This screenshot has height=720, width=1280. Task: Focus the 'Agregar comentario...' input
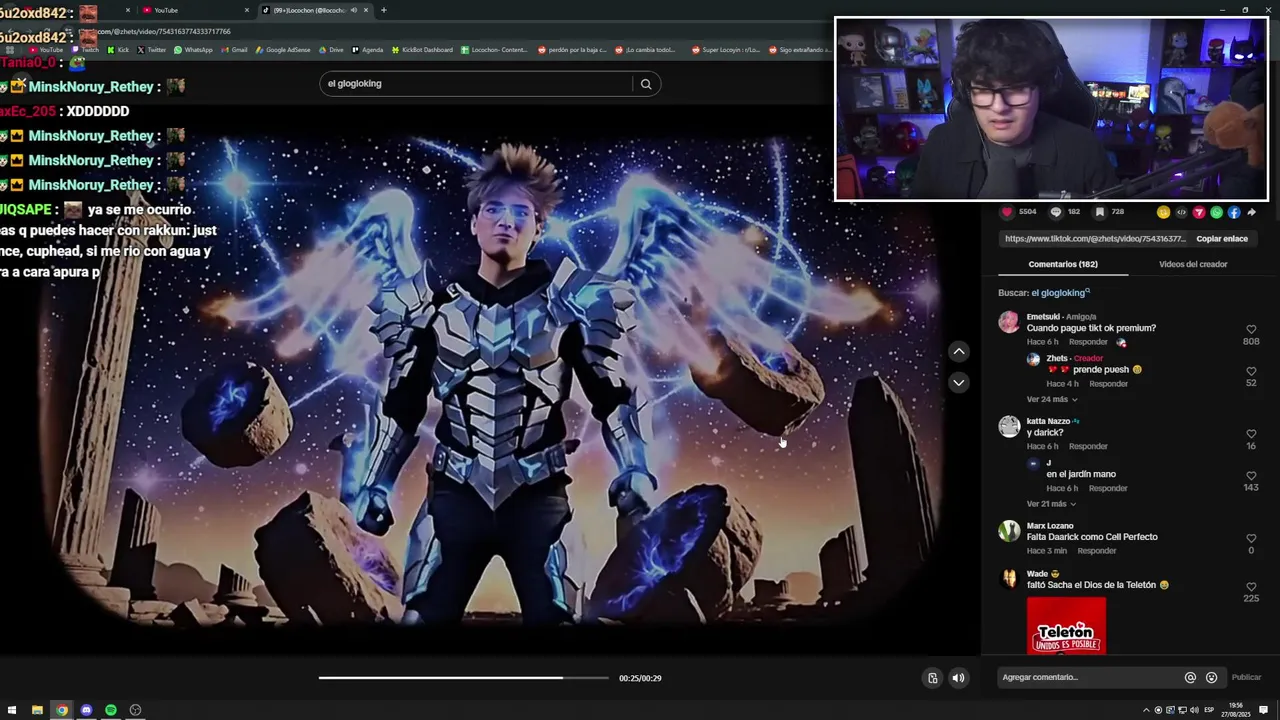(x=1090, y=677)
